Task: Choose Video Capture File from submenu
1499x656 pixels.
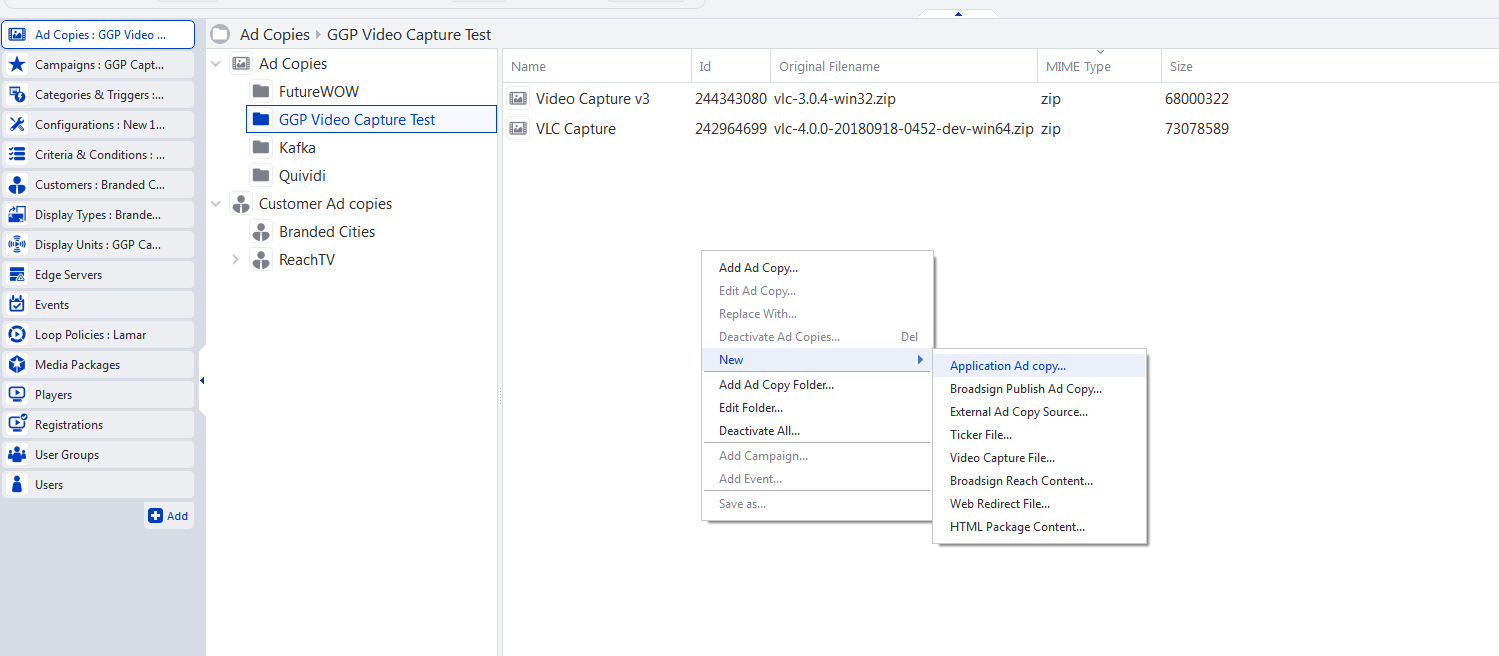Action: (1002, 458)
